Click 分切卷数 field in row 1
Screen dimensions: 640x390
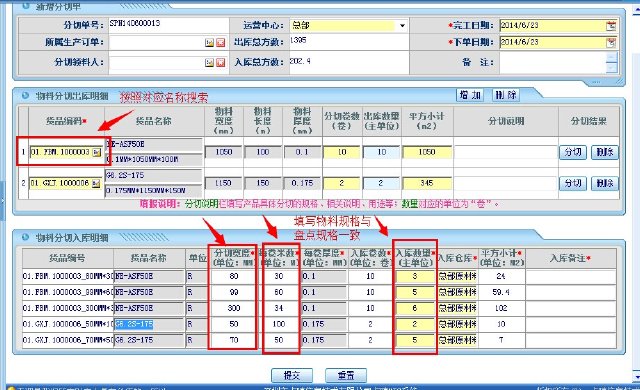click(x=342, y=152)
